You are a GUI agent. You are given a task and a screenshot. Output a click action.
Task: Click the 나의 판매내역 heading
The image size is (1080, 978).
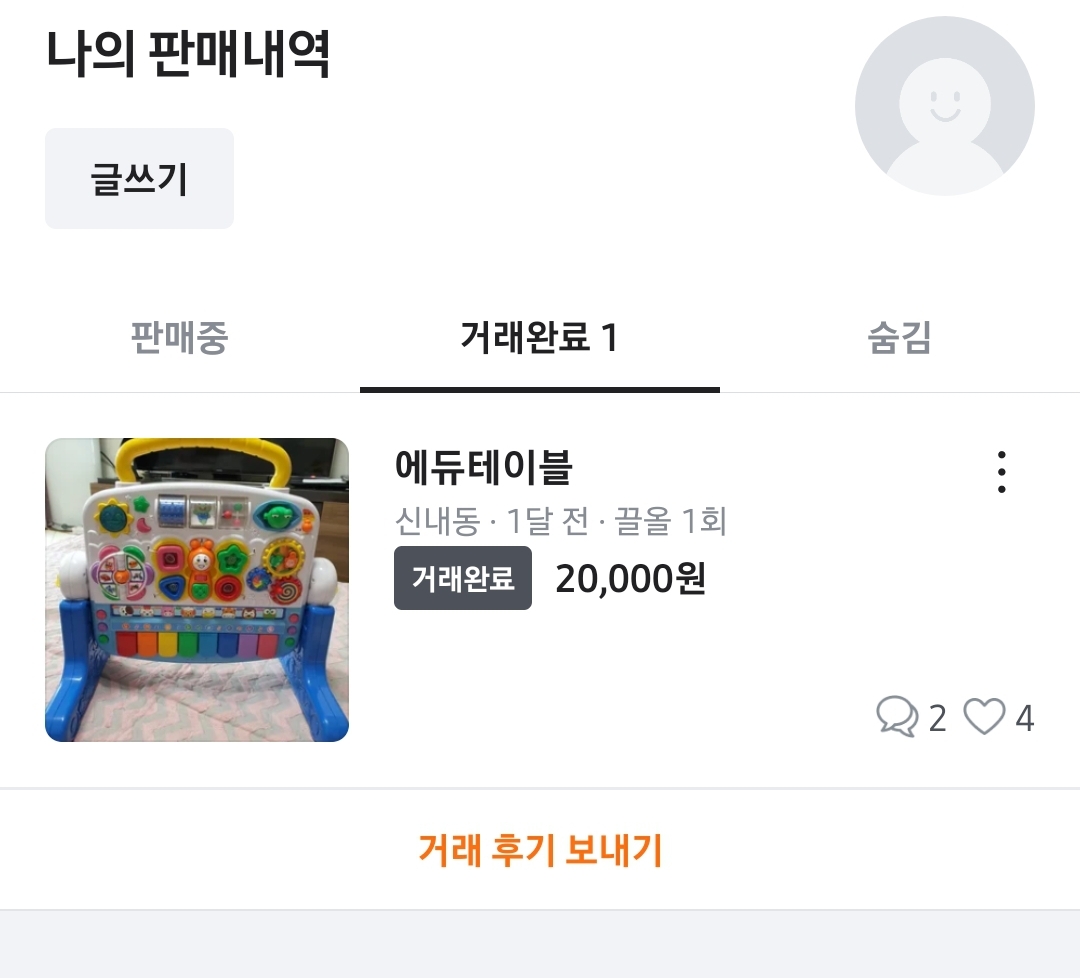(x=188, y=56)
